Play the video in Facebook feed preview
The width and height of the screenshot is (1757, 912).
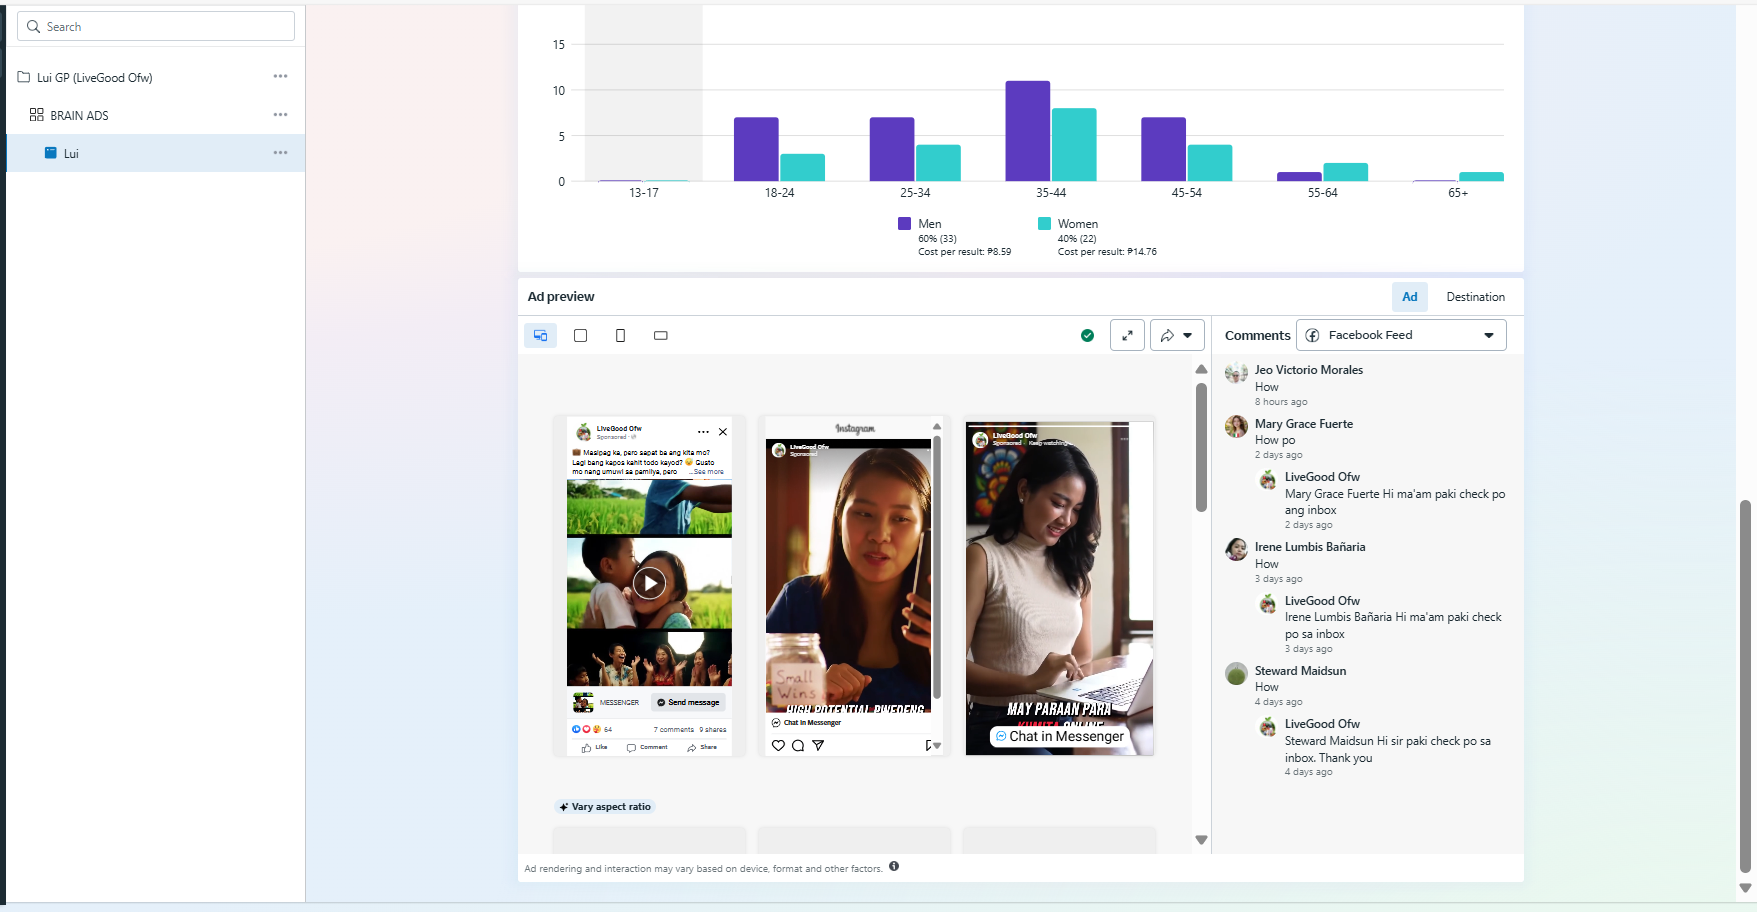click(649, 583)
